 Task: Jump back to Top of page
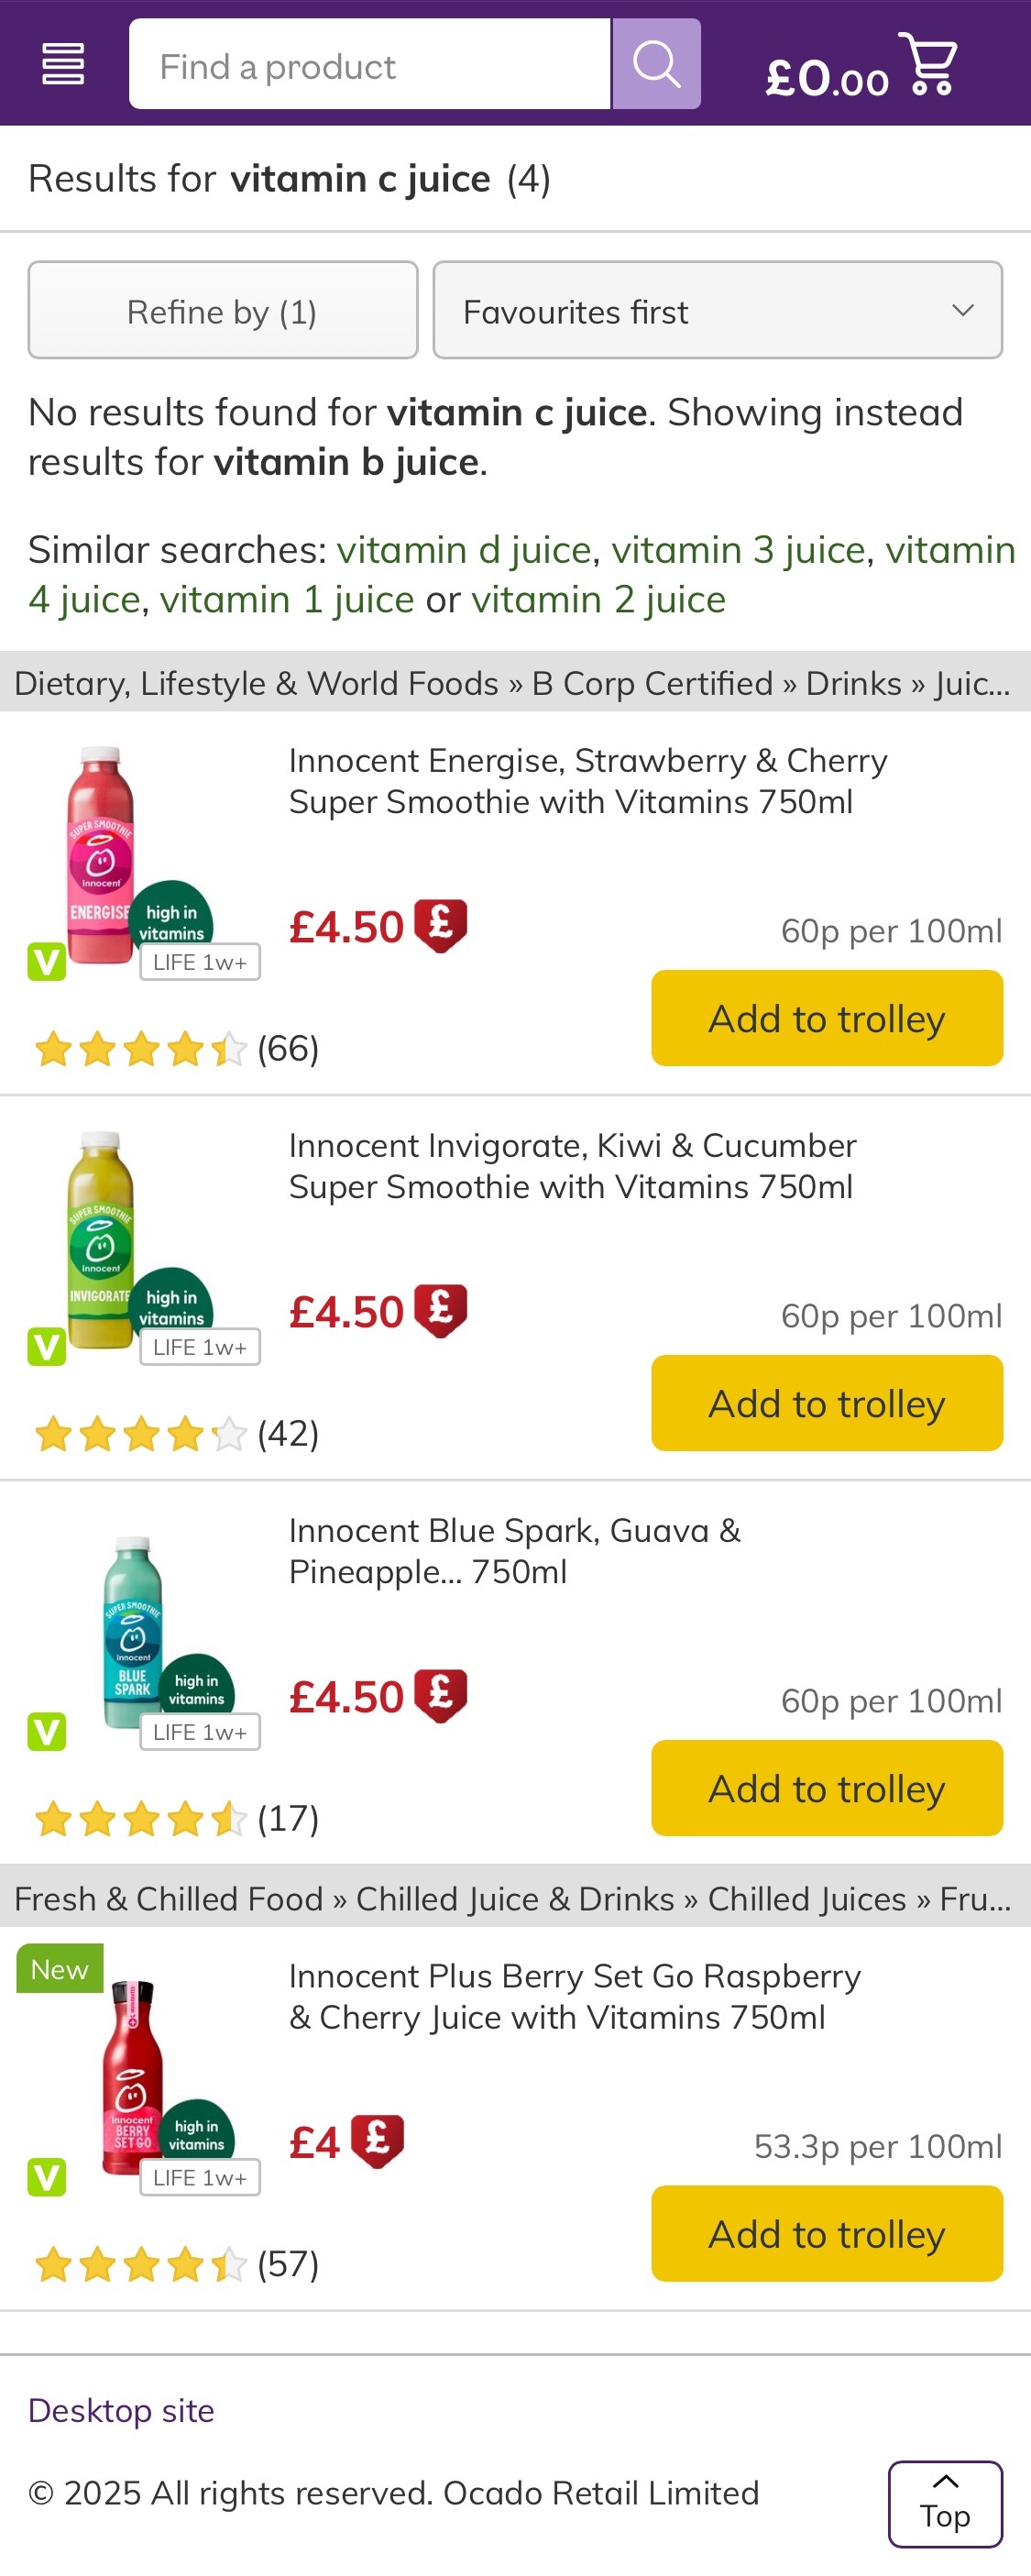point(944,2503)
